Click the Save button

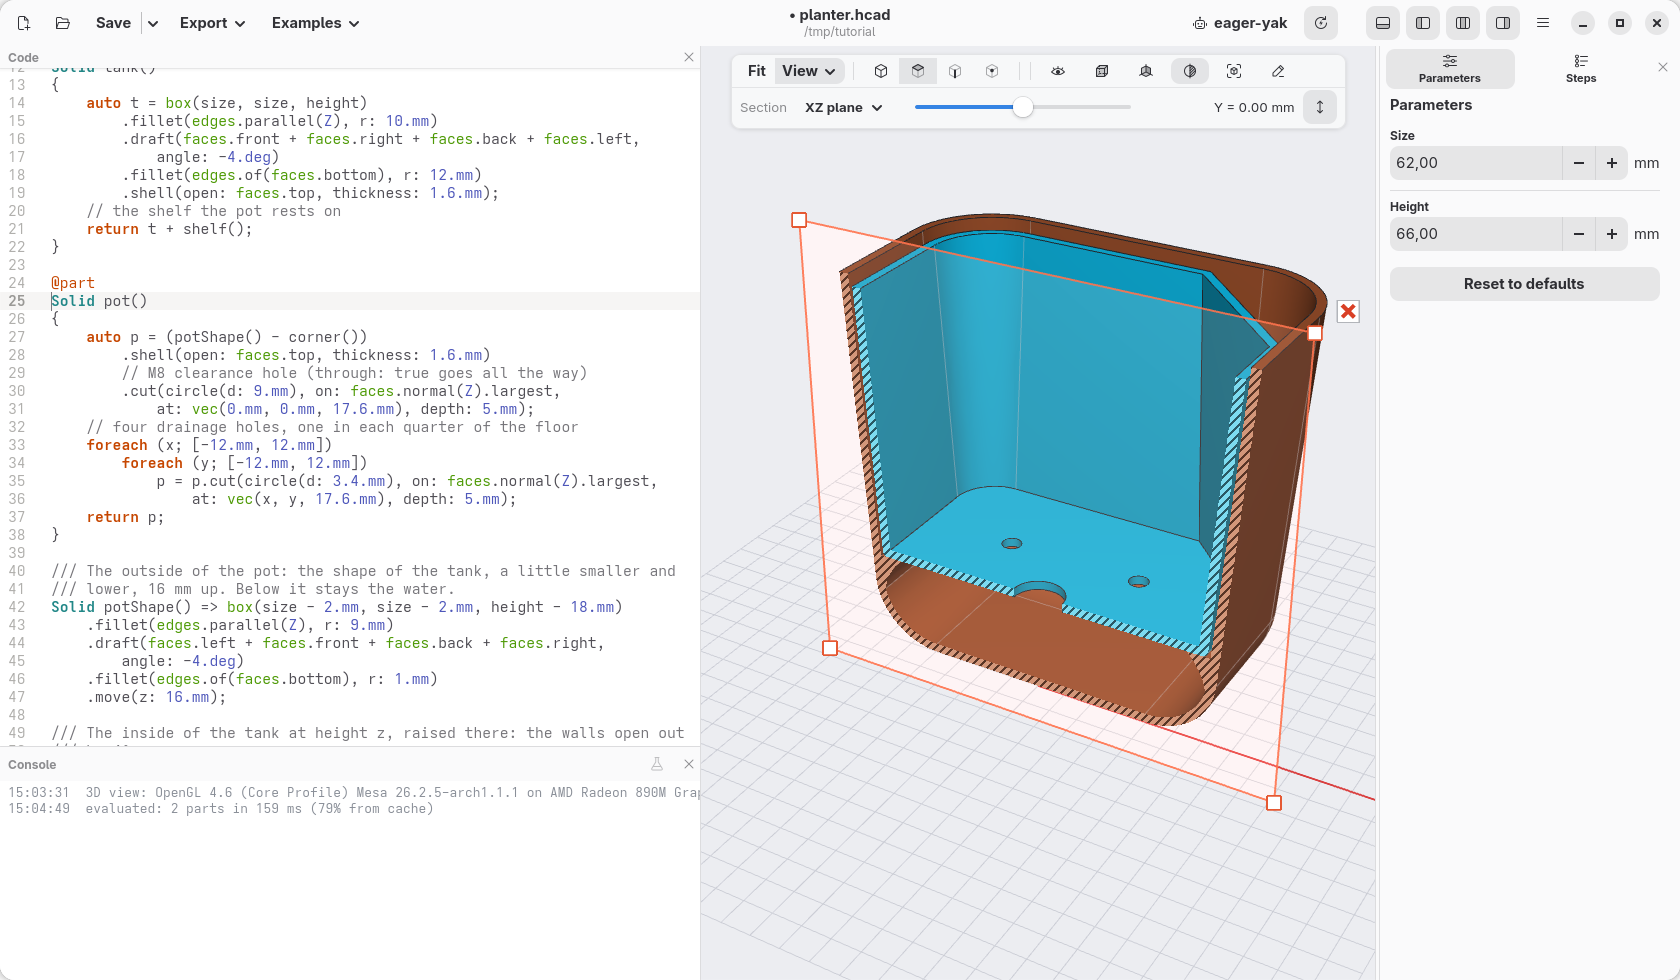point(113,23)
